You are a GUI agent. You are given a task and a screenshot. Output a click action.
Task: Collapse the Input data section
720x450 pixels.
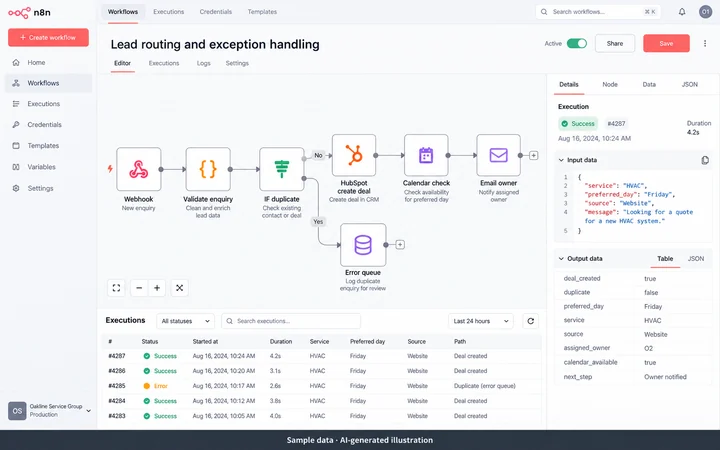coord(561,160)
